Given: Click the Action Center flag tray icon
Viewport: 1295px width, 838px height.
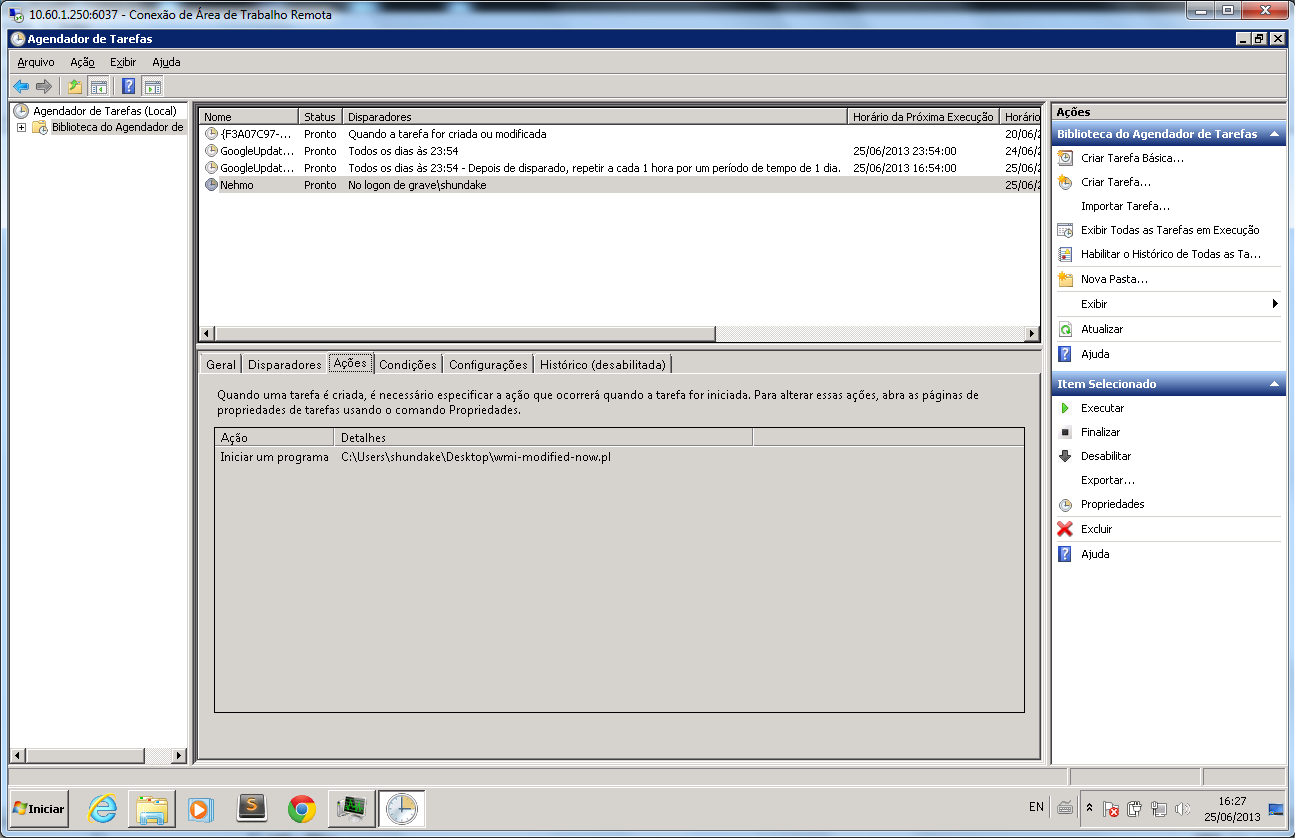Looking at the screenshot, I should click(1110, 809).
